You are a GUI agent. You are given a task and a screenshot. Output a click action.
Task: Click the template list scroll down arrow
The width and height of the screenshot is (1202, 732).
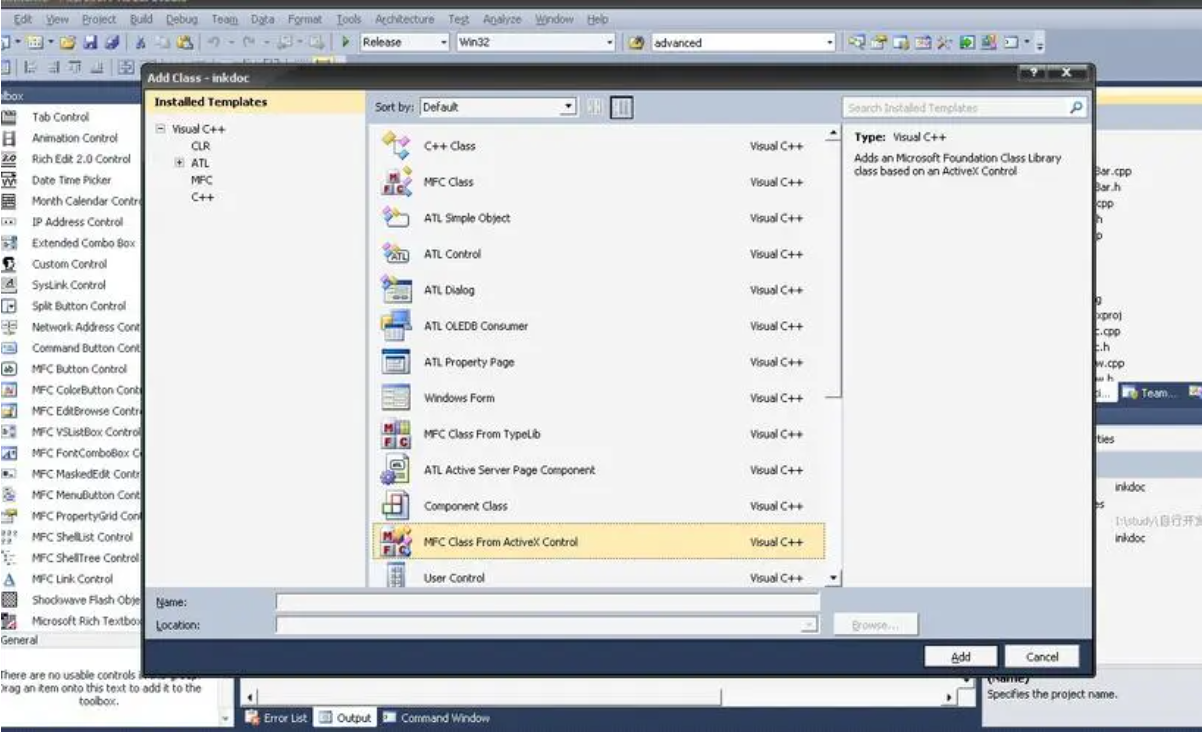[833, 578]
